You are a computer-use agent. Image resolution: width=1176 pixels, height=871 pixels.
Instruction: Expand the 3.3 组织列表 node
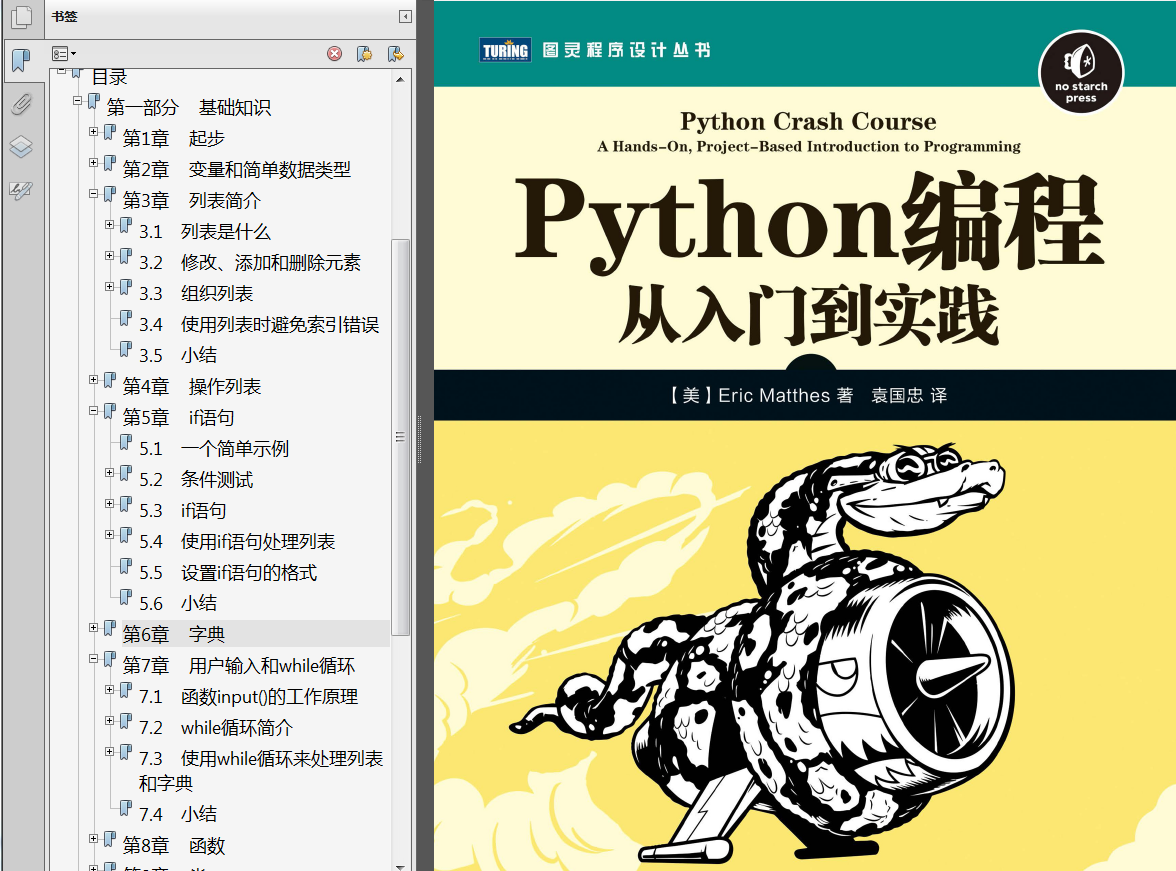click(x=110, y=287)
